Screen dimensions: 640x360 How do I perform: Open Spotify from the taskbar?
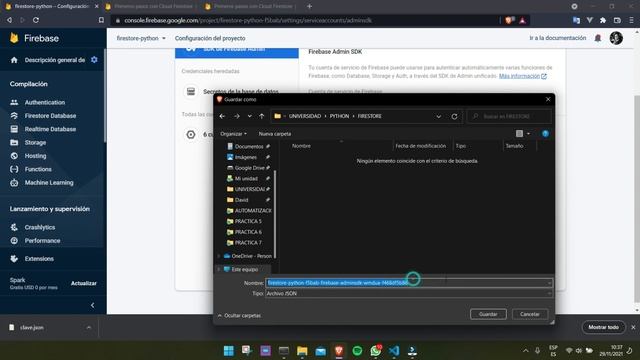pyautogui.click(x=357, y=351)
